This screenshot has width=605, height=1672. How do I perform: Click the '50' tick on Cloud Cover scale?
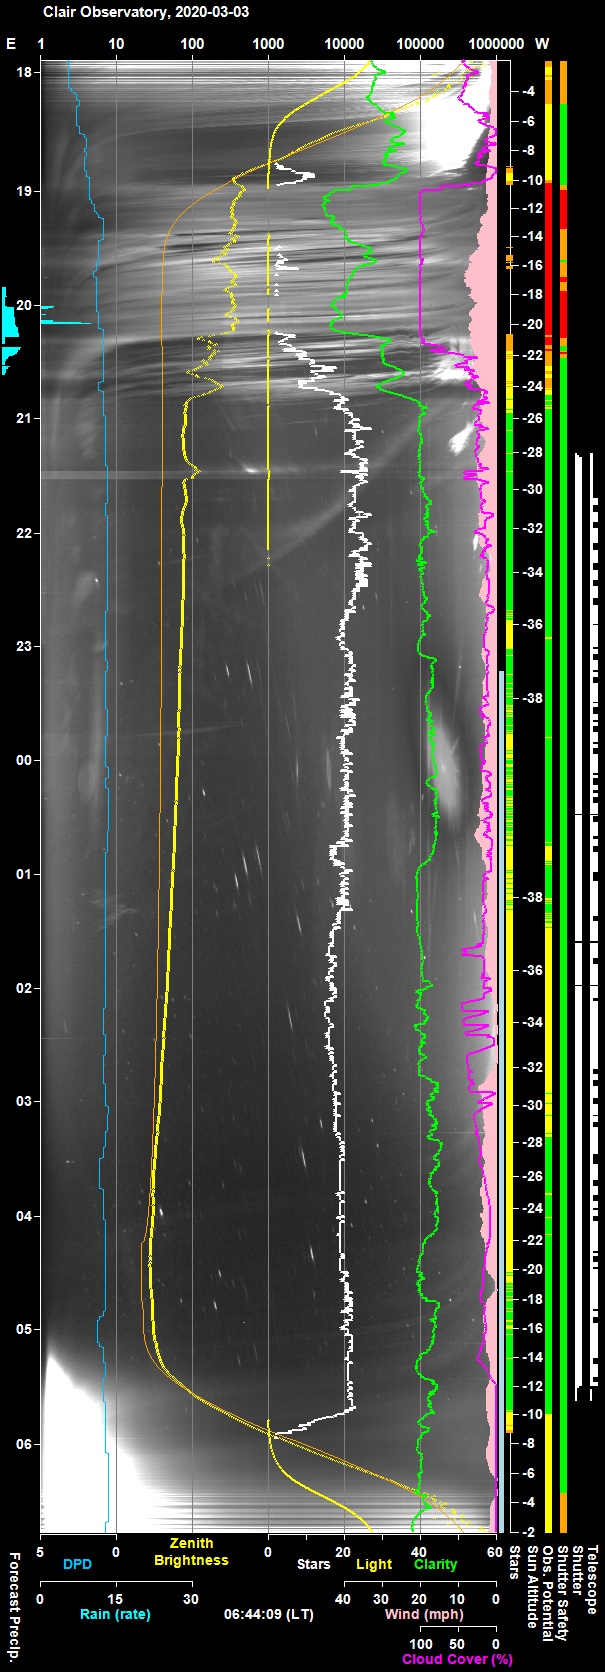pyautogui.click(x=458, y=1646)
